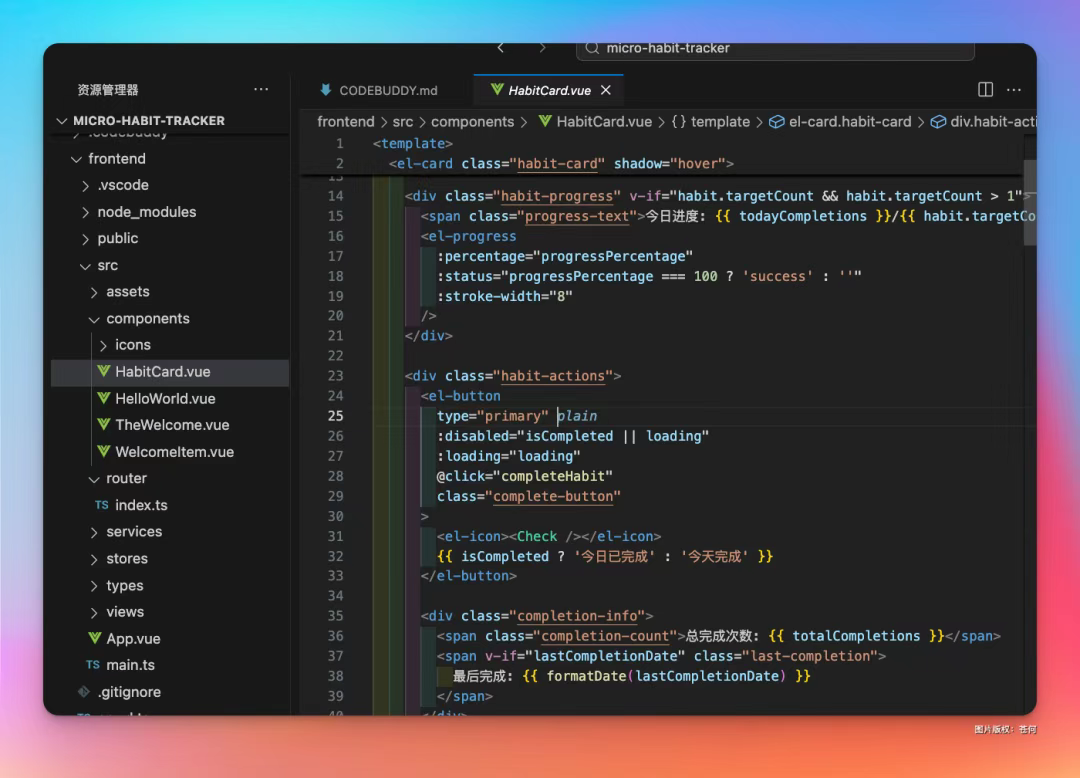Click the split editor right icon
Image resolution: width=1080 pixels, height=778 pixels.
coord(985,90)
